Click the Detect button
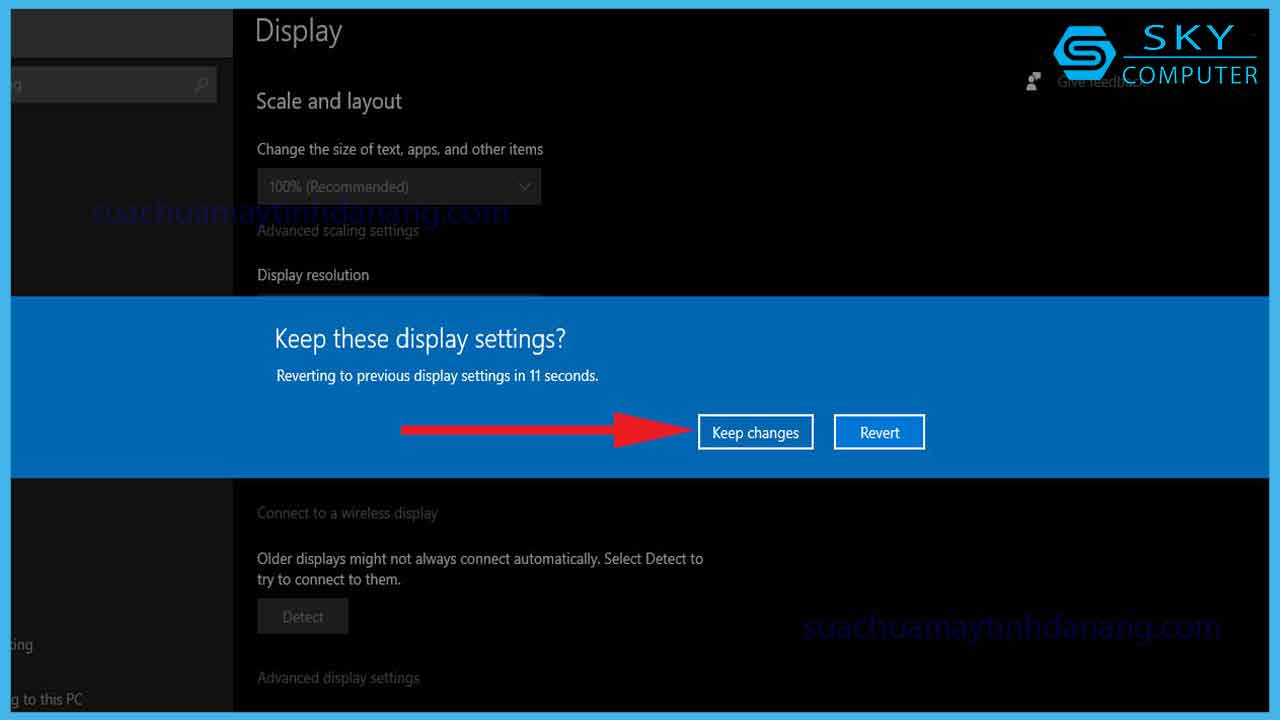This screenshot has width=1280, height=720. [302, 617]
